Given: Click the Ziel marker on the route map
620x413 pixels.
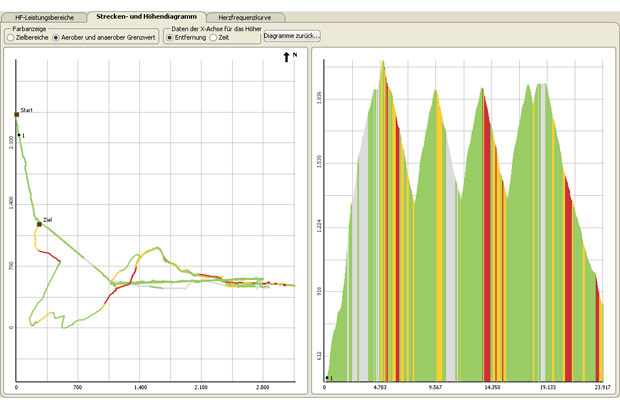Looking at the screenshot, I should click(39, 224).
